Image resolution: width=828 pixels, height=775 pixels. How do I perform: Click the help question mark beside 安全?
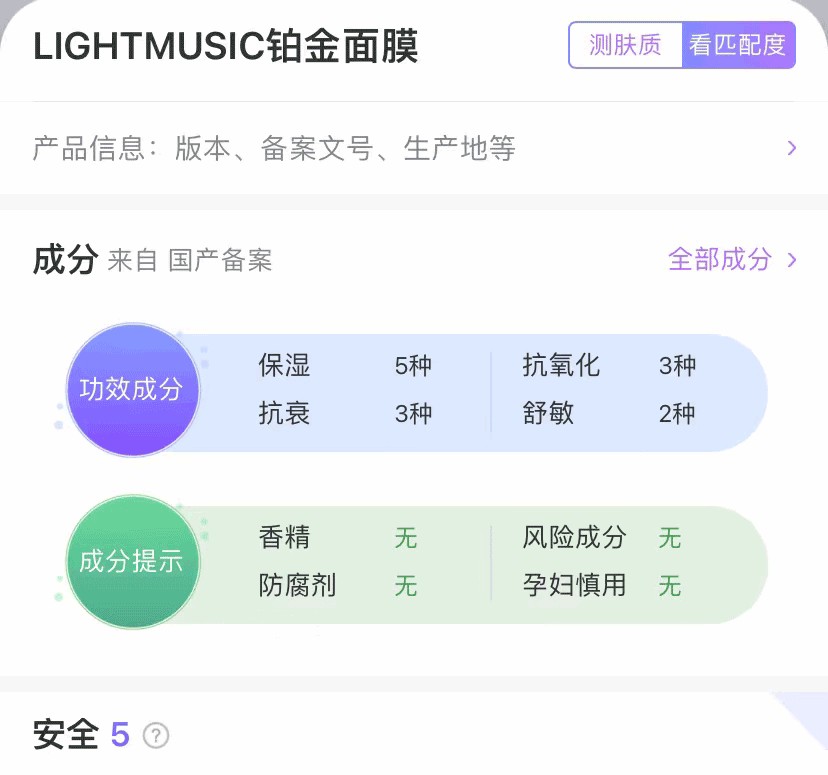[156, 736]
